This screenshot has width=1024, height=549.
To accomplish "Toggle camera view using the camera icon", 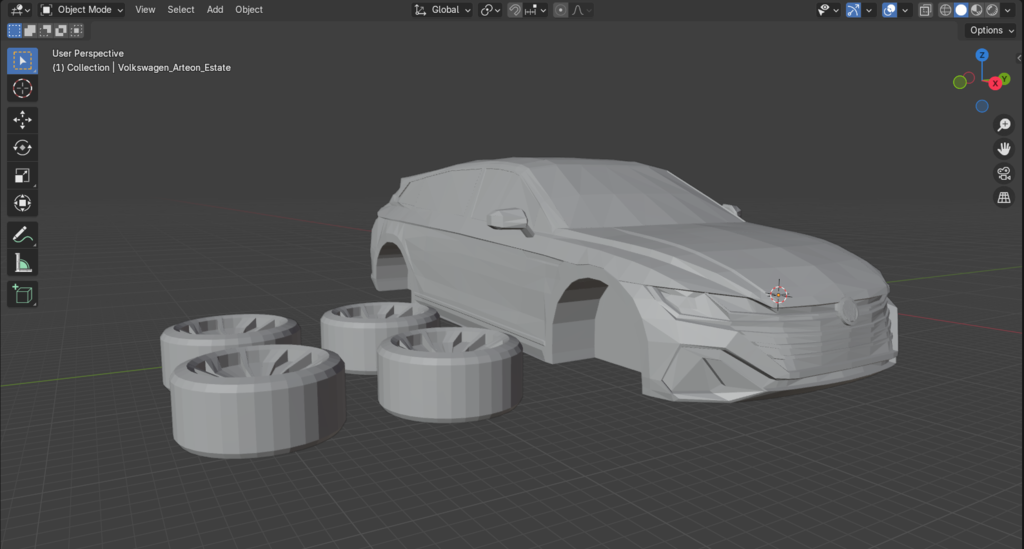I will click(1003, 173).
